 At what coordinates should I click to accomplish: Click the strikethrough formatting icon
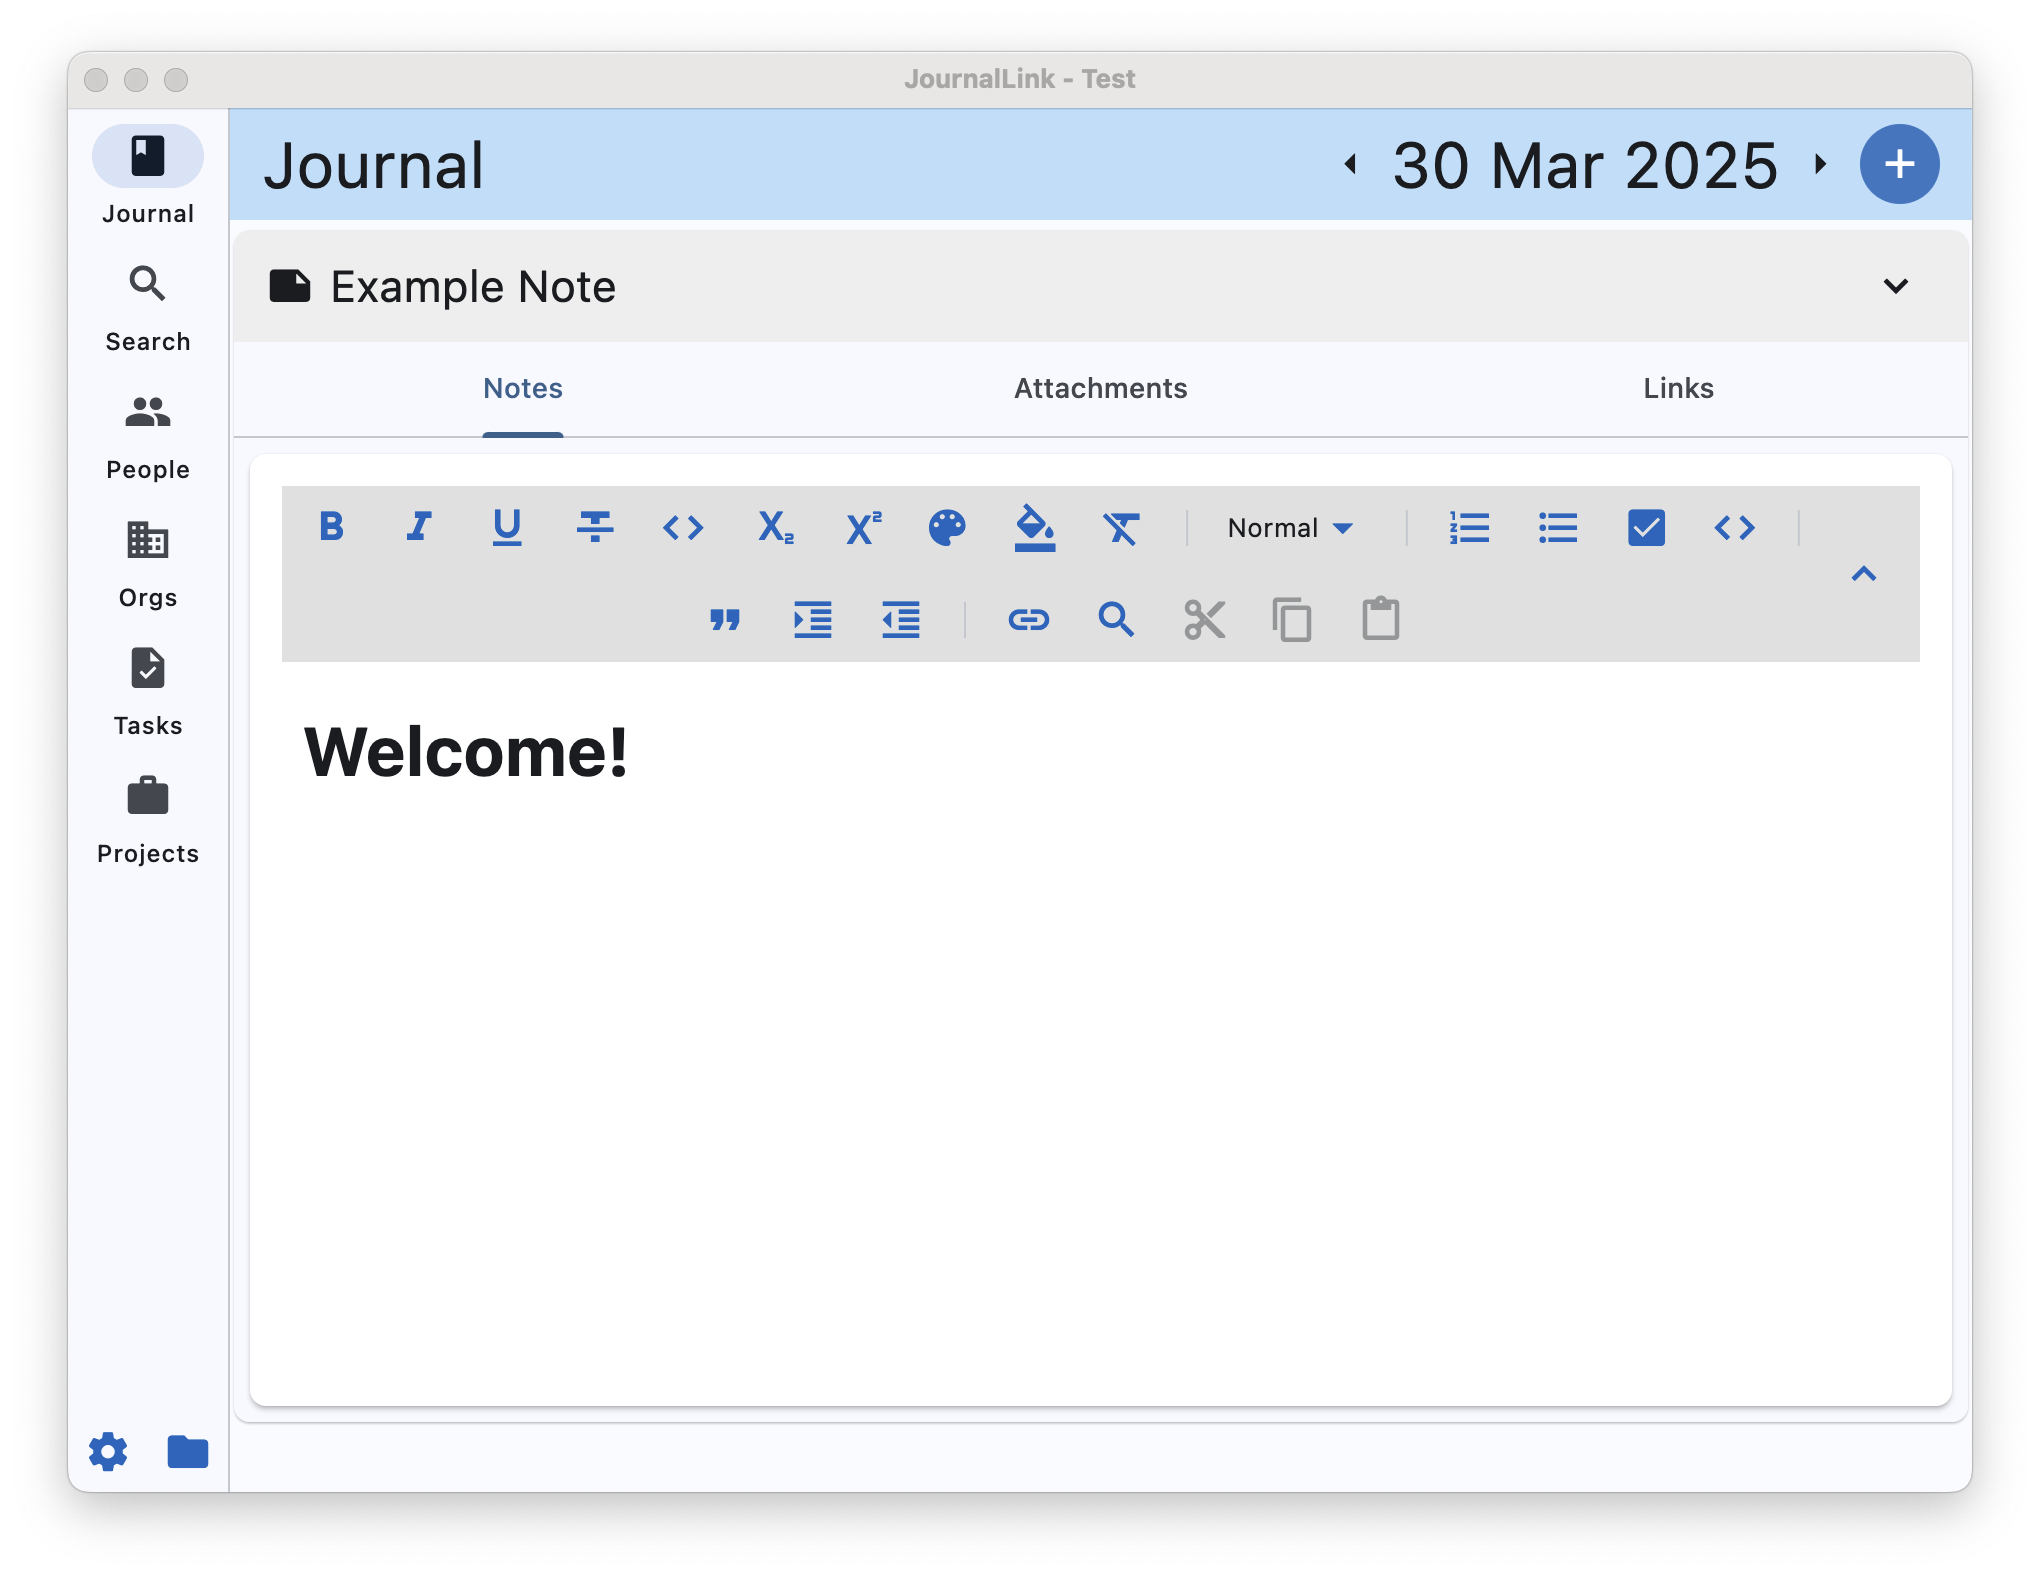595,527
